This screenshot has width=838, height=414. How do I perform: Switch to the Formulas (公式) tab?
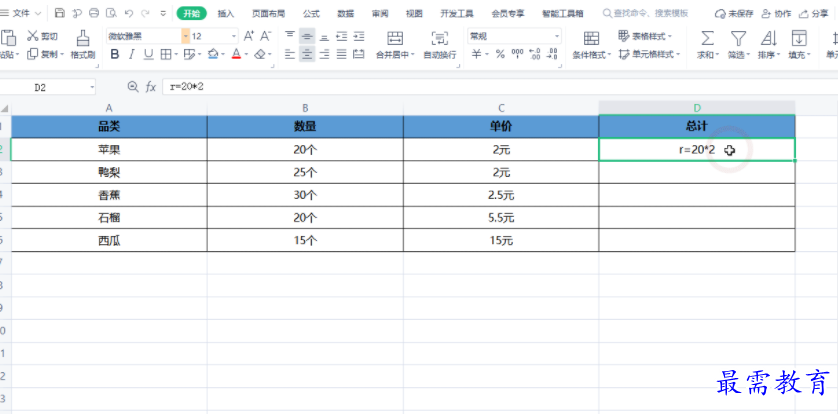311,13
